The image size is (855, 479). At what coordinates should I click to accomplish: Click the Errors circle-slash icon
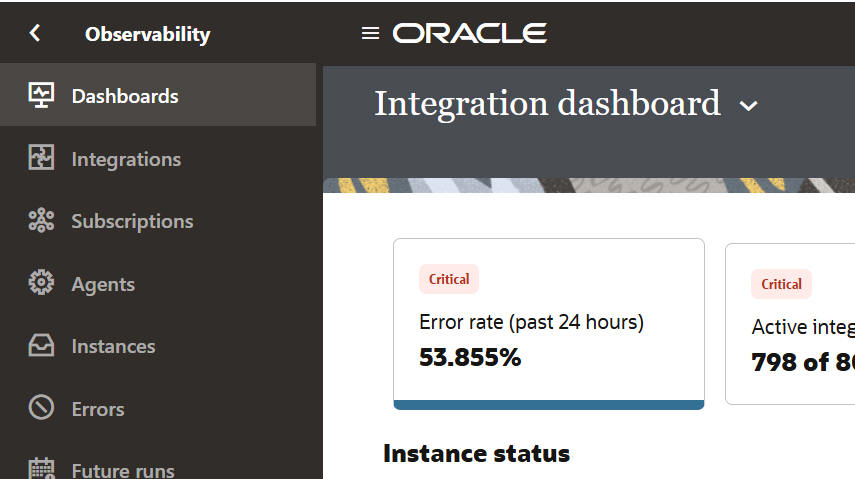pyautogui.click(x=41, y=409)
